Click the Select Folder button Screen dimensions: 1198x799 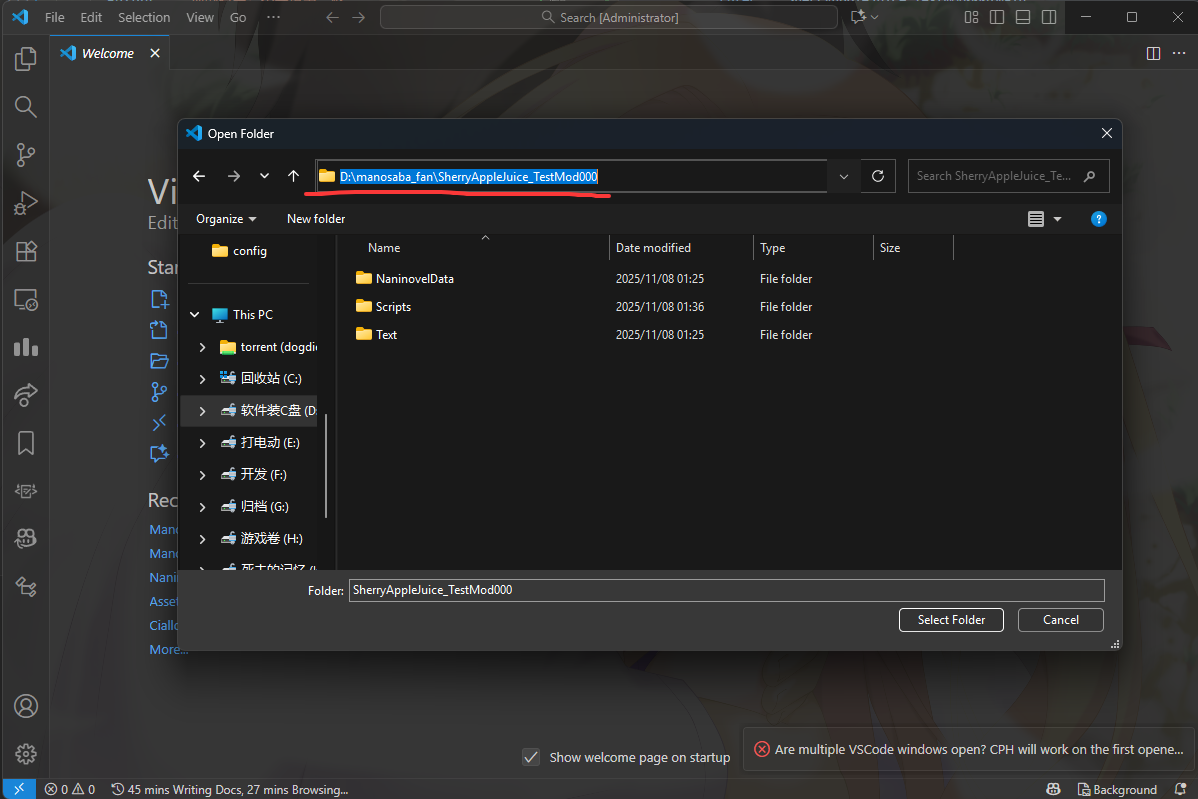point(951,620)
